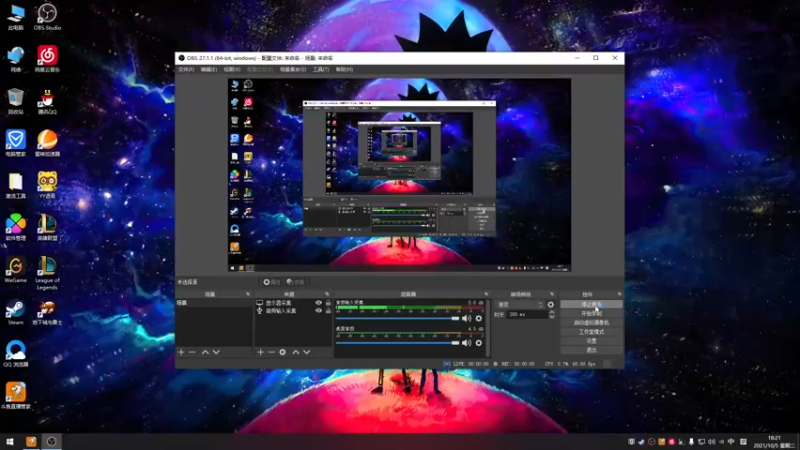Open the Edit (编辑) menu in OBS
Screen dimensions: 800x450
coord(209,69)
